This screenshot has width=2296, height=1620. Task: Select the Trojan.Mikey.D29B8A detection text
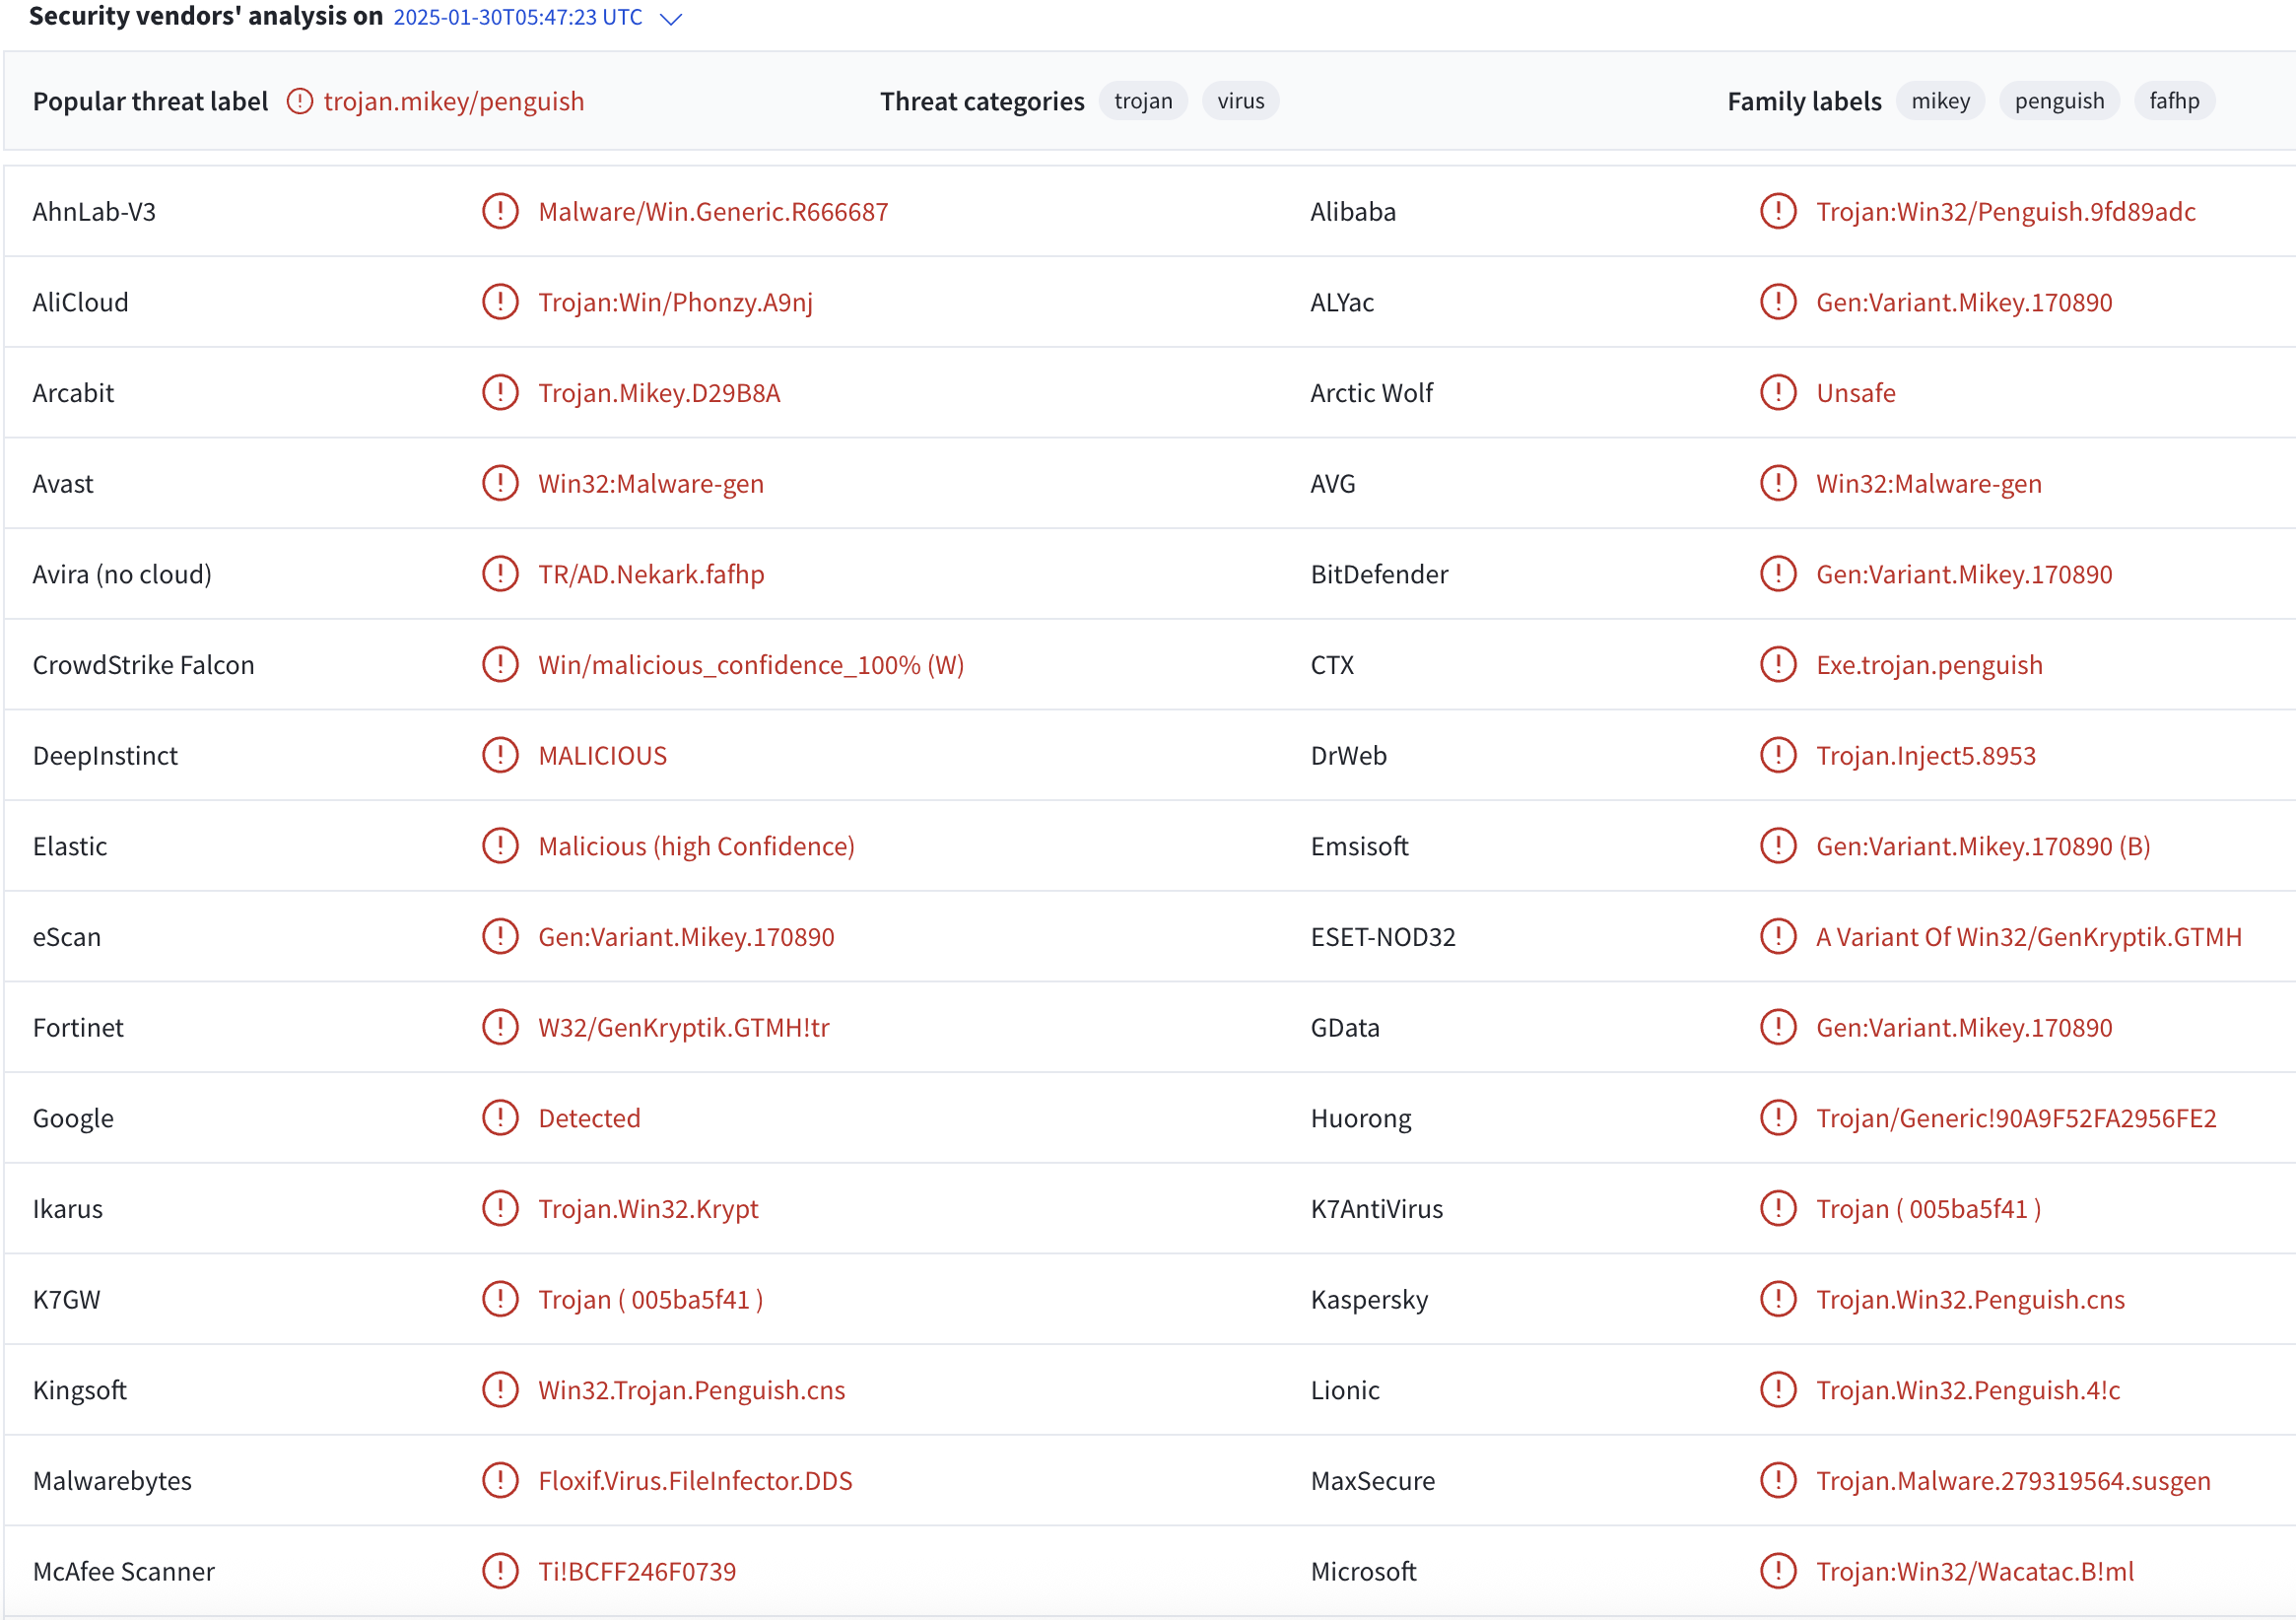659,393
